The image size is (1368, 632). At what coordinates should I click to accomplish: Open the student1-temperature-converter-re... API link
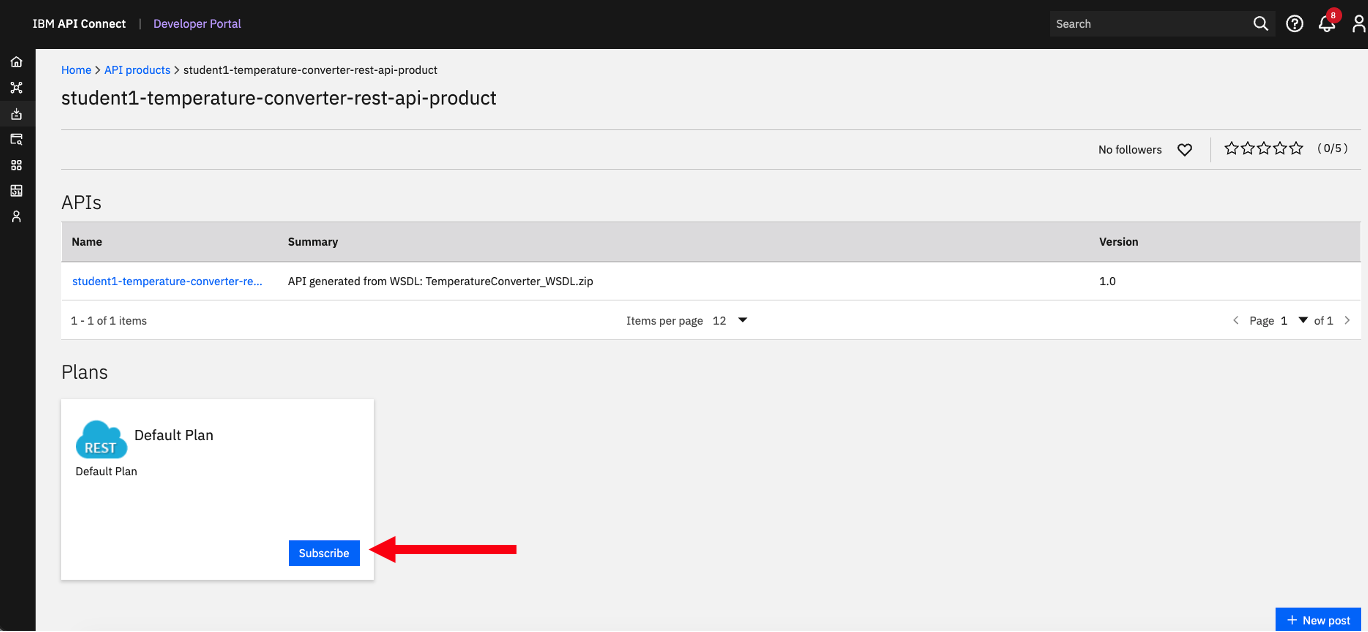167,282
